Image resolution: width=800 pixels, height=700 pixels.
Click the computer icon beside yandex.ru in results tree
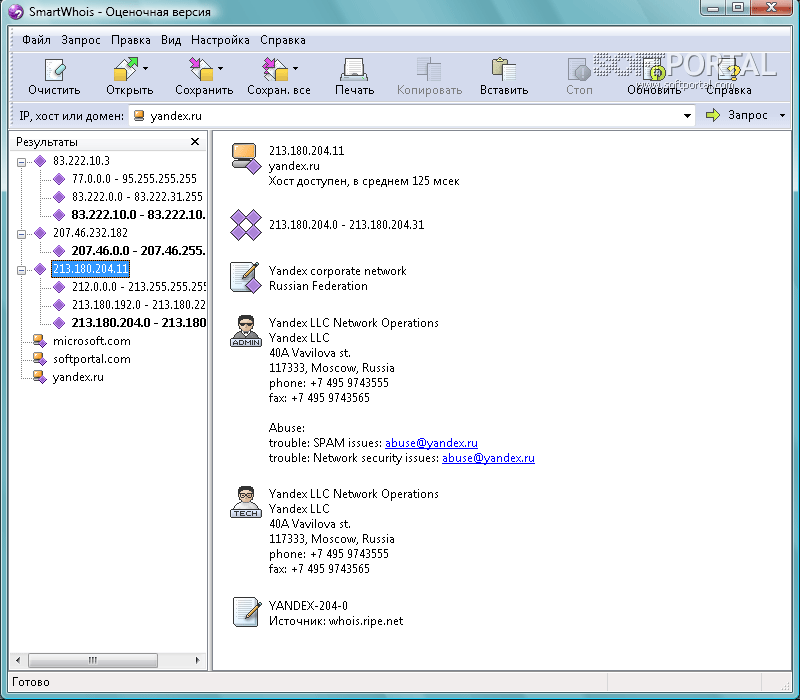coord(40,377)
